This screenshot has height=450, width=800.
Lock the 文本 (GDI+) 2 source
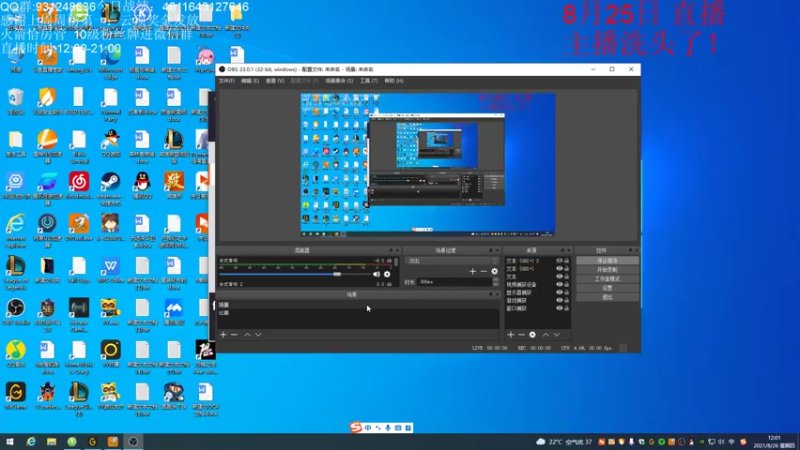pyautogui.click(x=566, y=261)
